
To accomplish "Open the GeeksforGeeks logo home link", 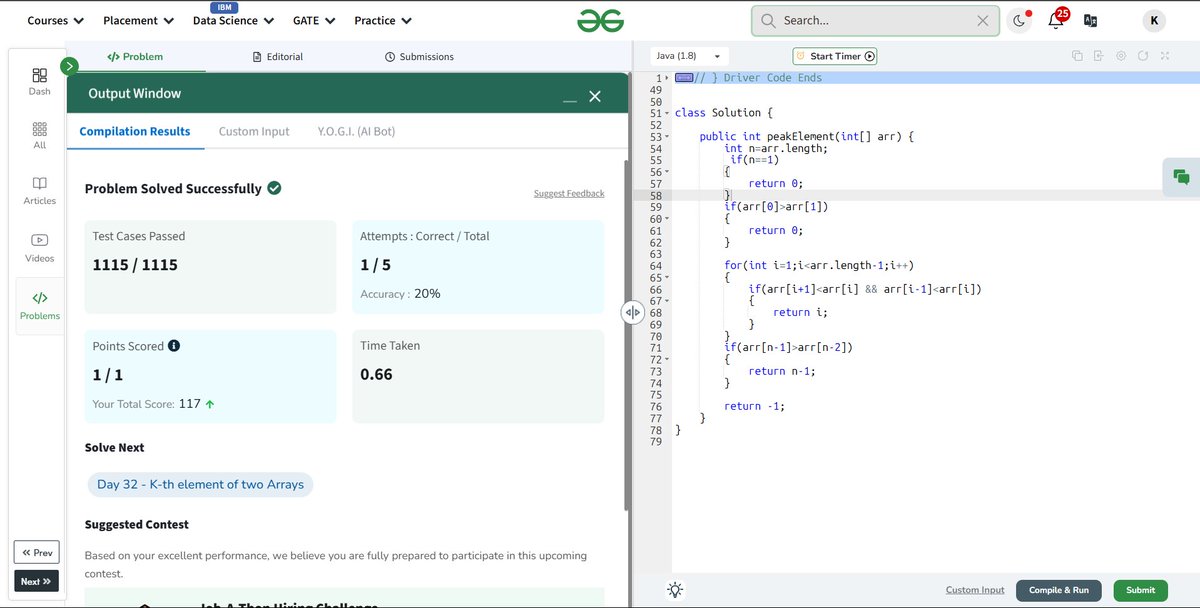I will pyautogui.click(x=600, y=20).
